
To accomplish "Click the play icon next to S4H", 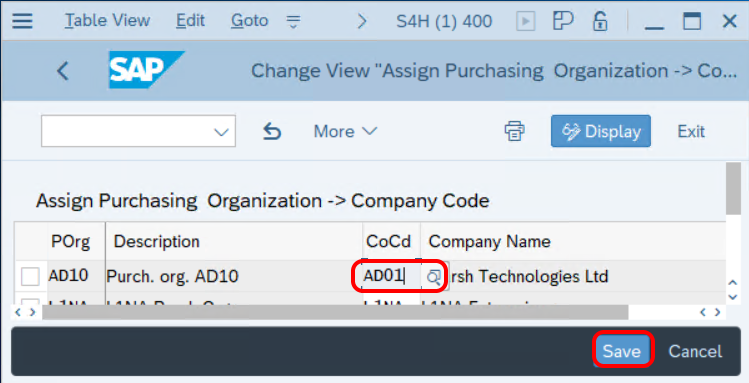I will pos(525,21).
